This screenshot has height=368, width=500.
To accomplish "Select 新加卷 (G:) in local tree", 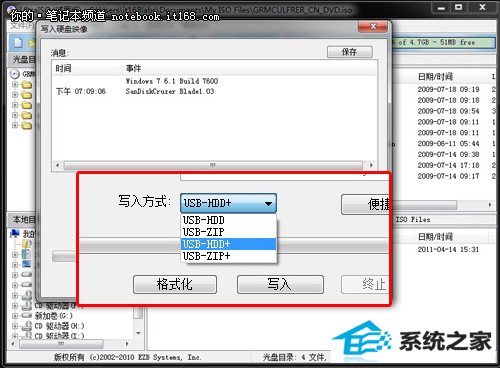I will [x=54, y=315].
